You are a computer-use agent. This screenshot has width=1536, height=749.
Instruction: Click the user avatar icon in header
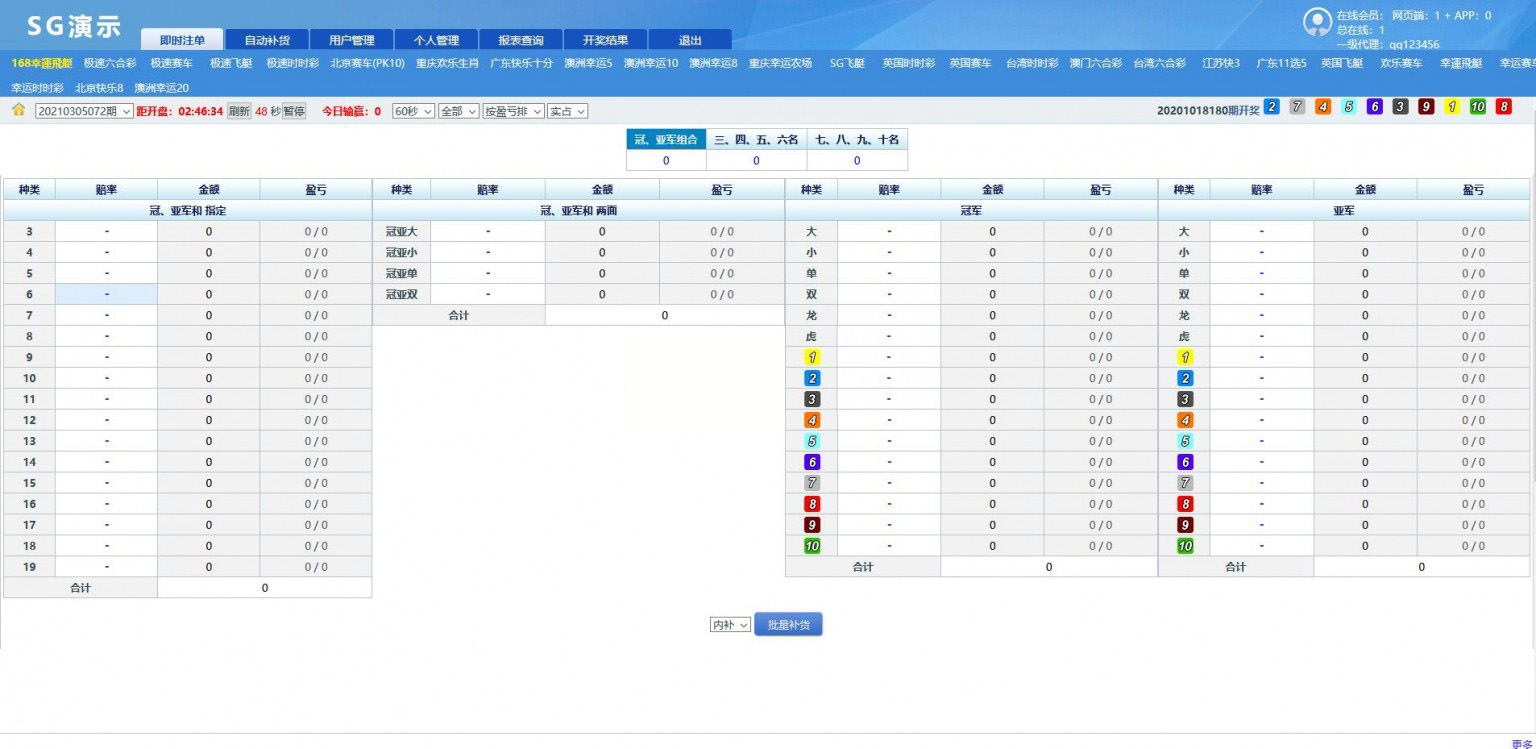tap(1317, 22)
